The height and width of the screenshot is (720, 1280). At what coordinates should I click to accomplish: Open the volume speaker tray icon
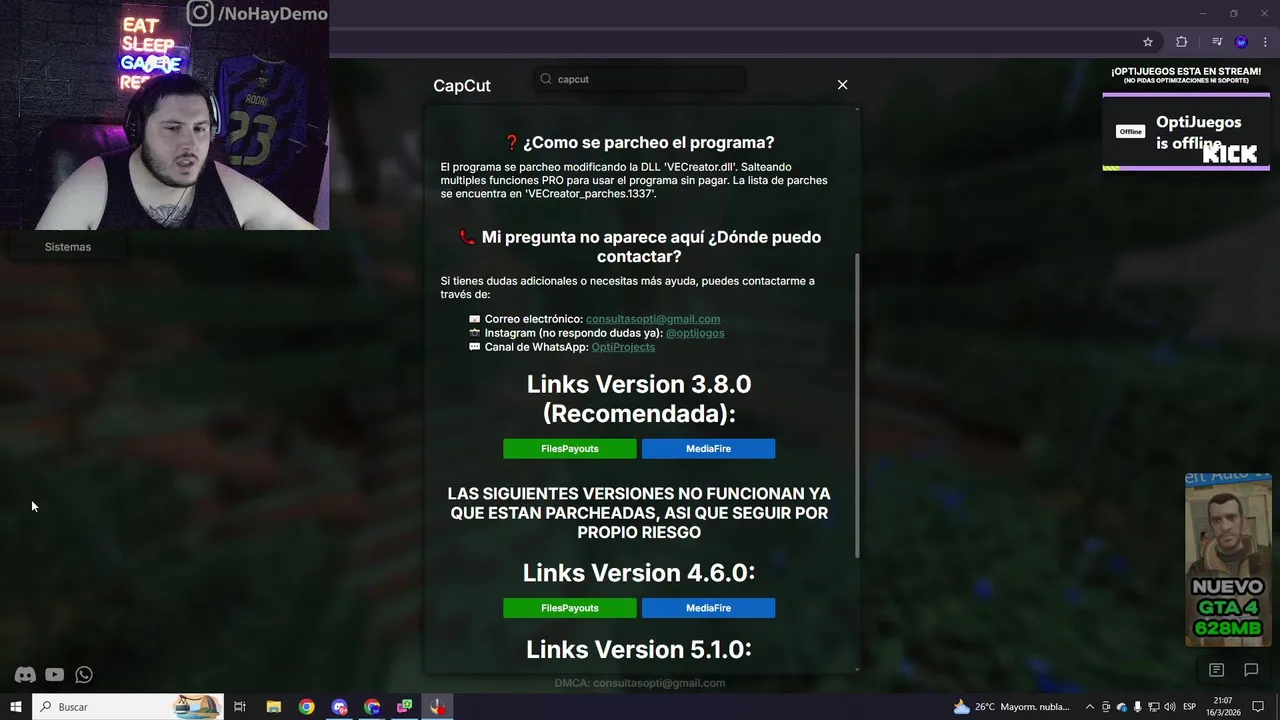[1170, 707]
